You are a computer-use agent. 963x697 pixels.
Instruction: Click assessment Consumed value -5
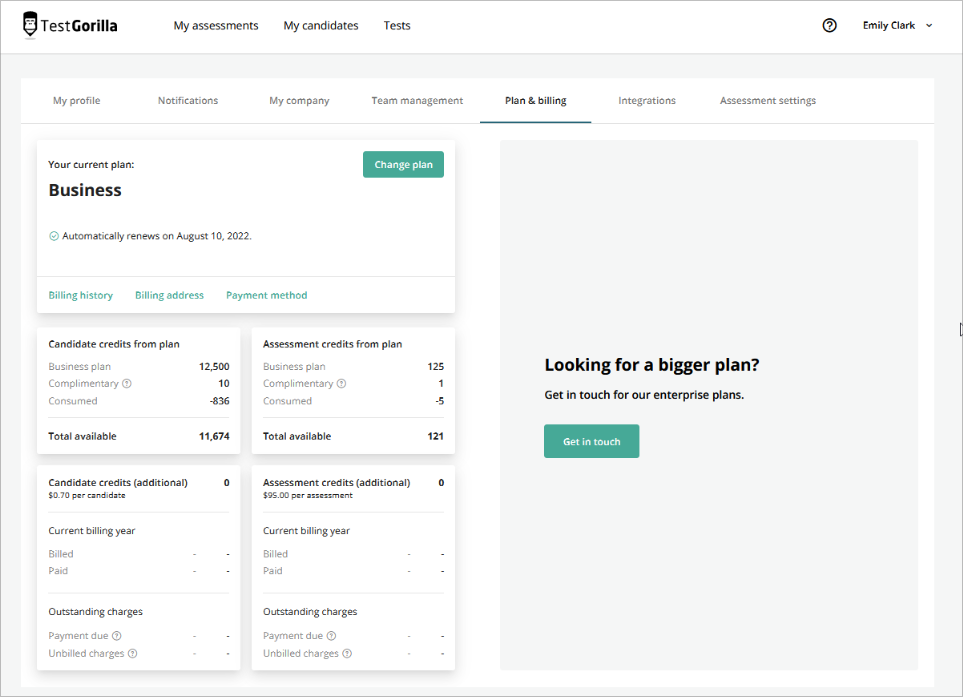tap(439, 401)
